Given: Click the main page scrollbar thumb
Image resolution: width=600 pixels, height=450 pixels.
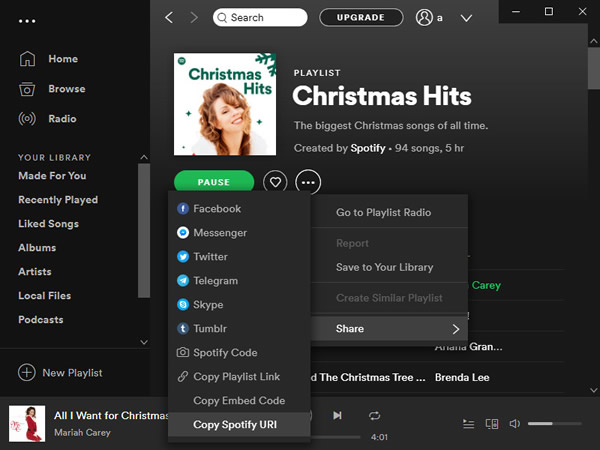Looking at the screenshot, I should [x=594, y=68].
